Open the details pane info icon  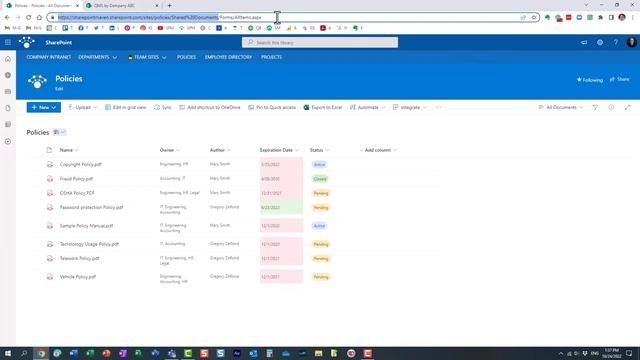[611, 107]
